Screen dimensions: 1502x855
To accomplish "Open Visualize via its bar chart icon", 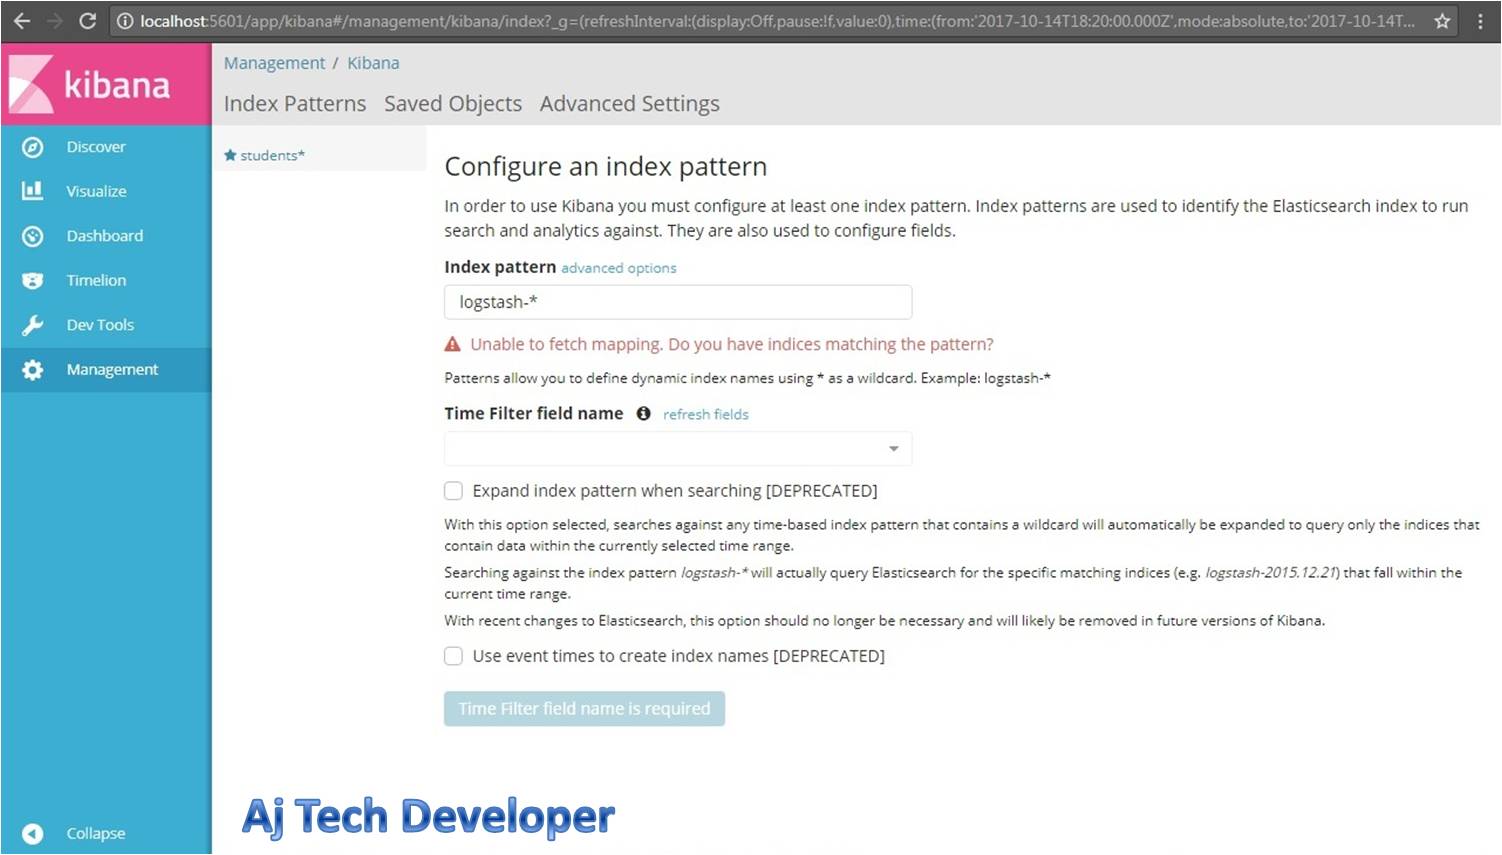I will point(33,191).
